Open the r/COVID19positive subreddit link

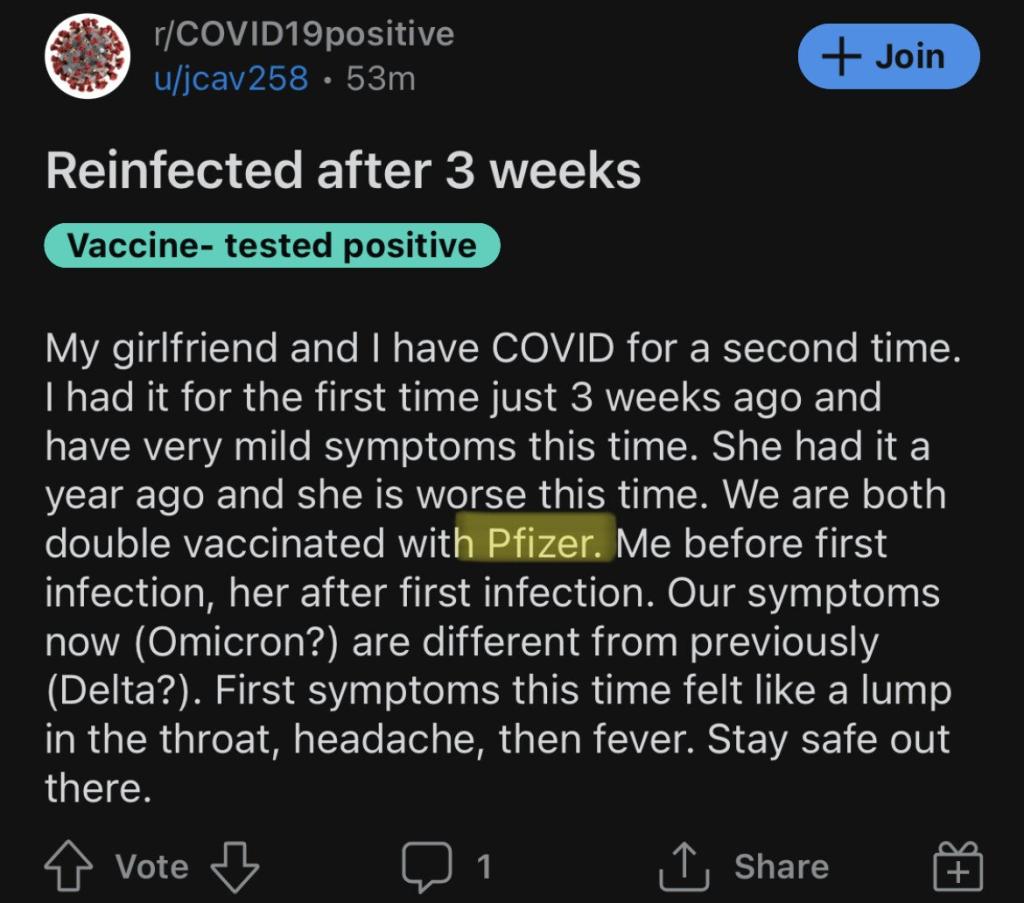(303, 34)
